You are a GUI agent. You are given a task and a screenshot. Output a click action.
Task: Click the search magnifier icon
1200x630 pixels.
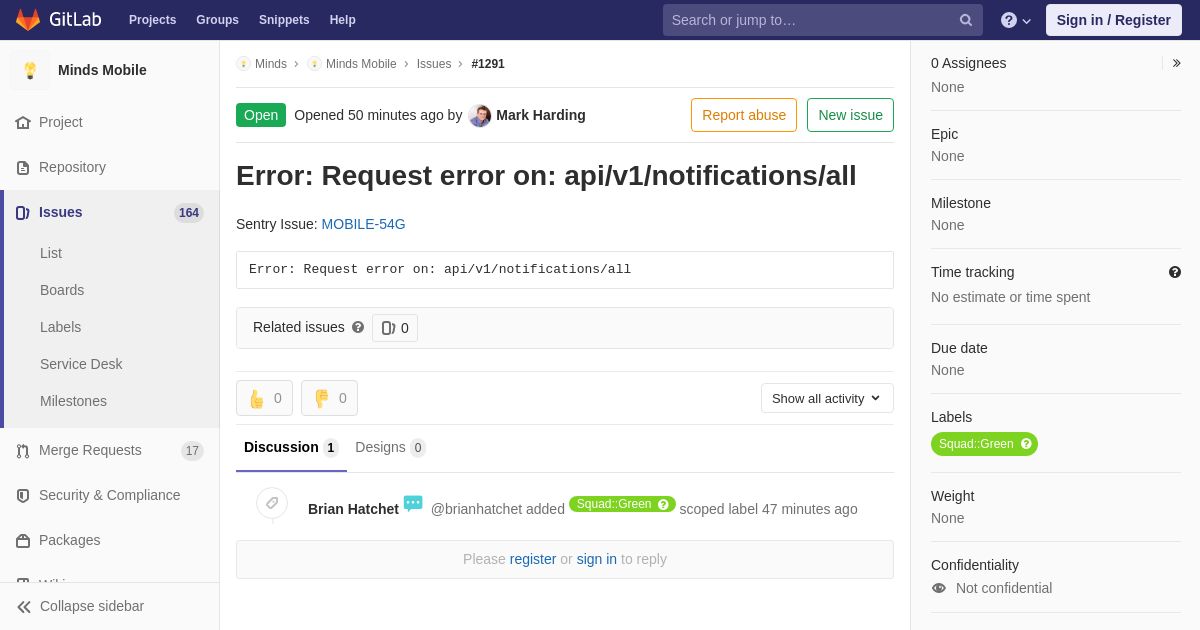(x=966, y=20)
